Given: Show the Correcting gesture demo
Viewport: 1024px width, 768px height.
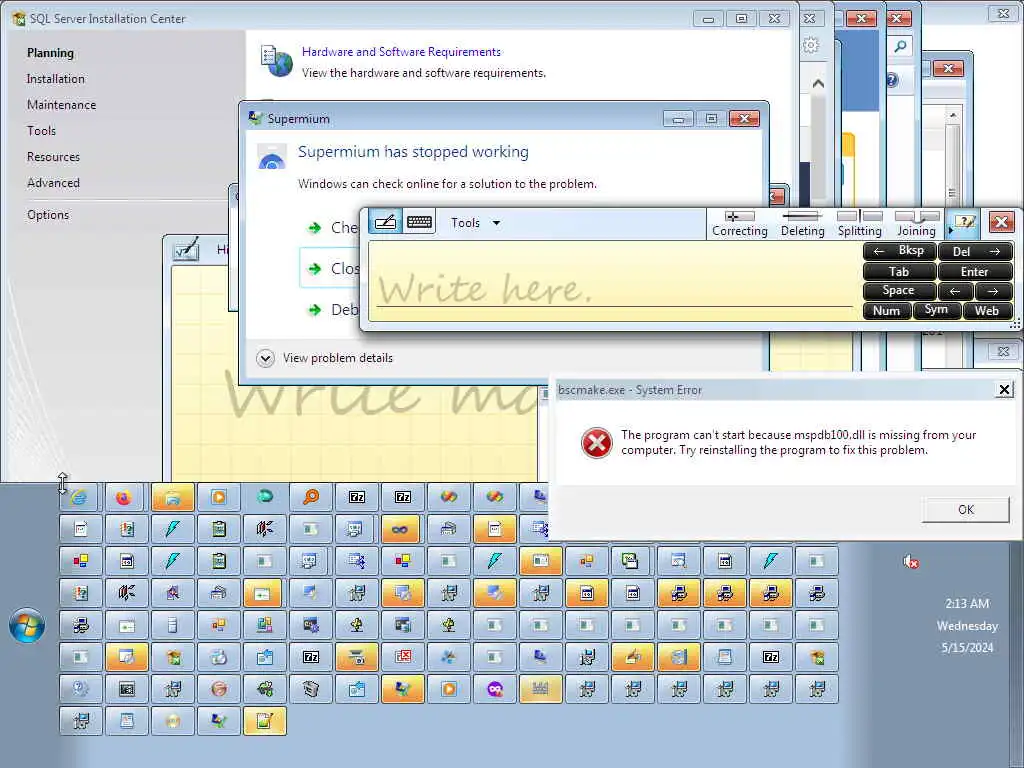Looking at the screenshot, I should point(739,223).
